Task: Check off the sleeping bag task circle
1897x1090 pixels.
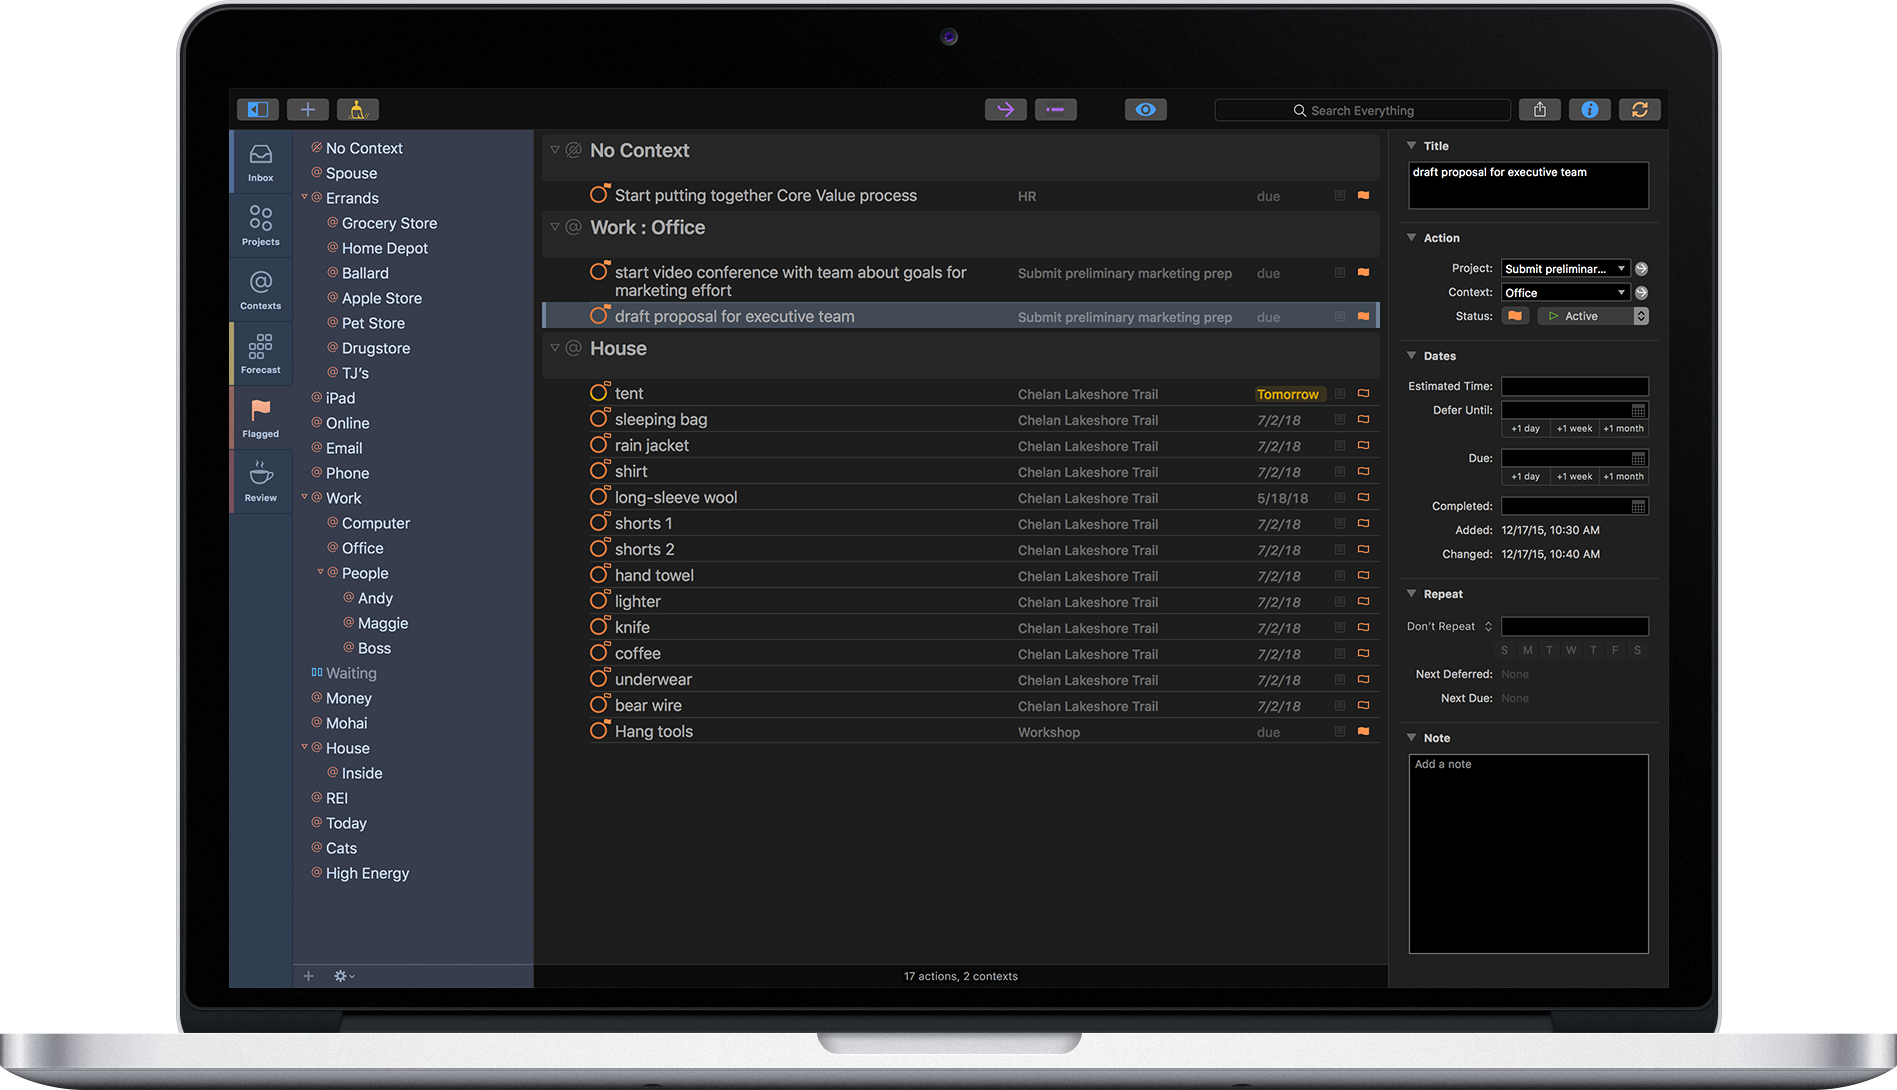Action: pyautogui.click(x=599, y=419)
